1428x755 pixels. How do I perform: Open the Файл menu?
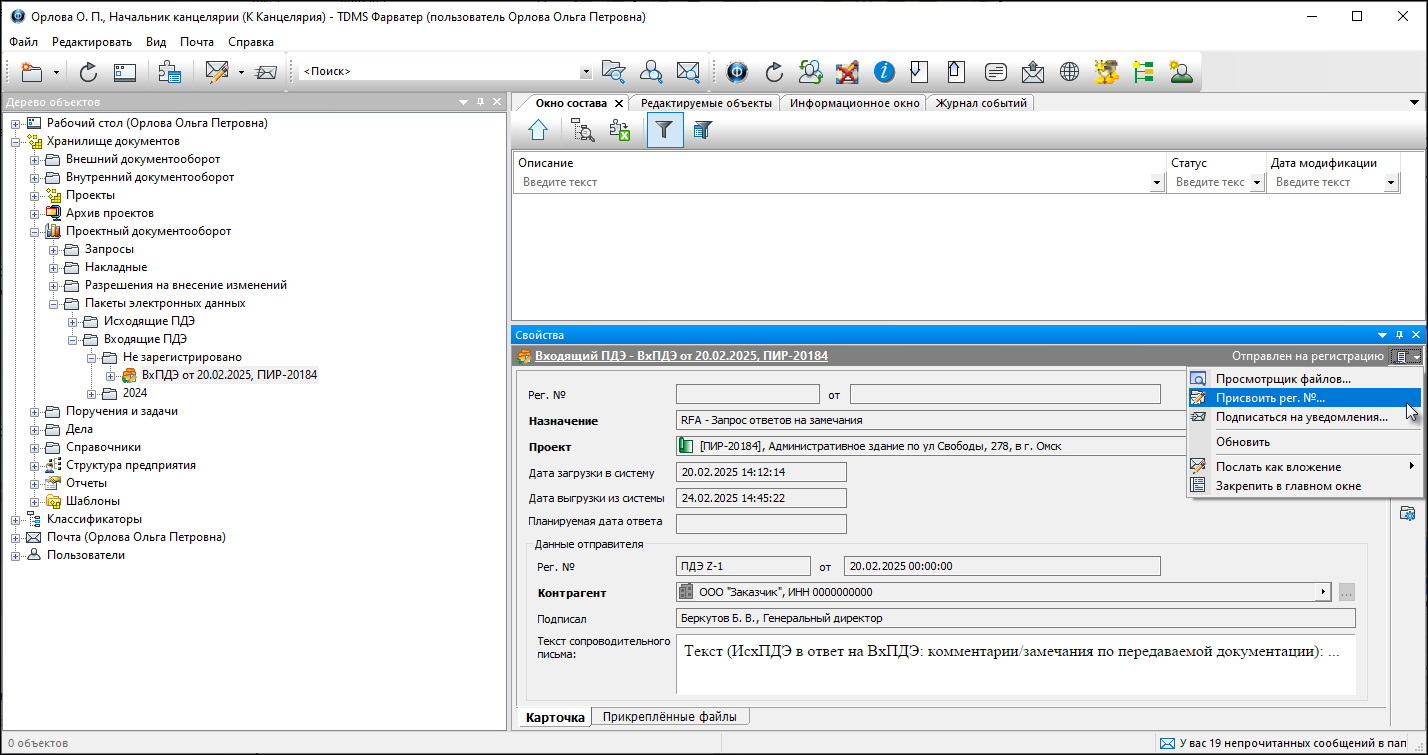tap(24, 42)
